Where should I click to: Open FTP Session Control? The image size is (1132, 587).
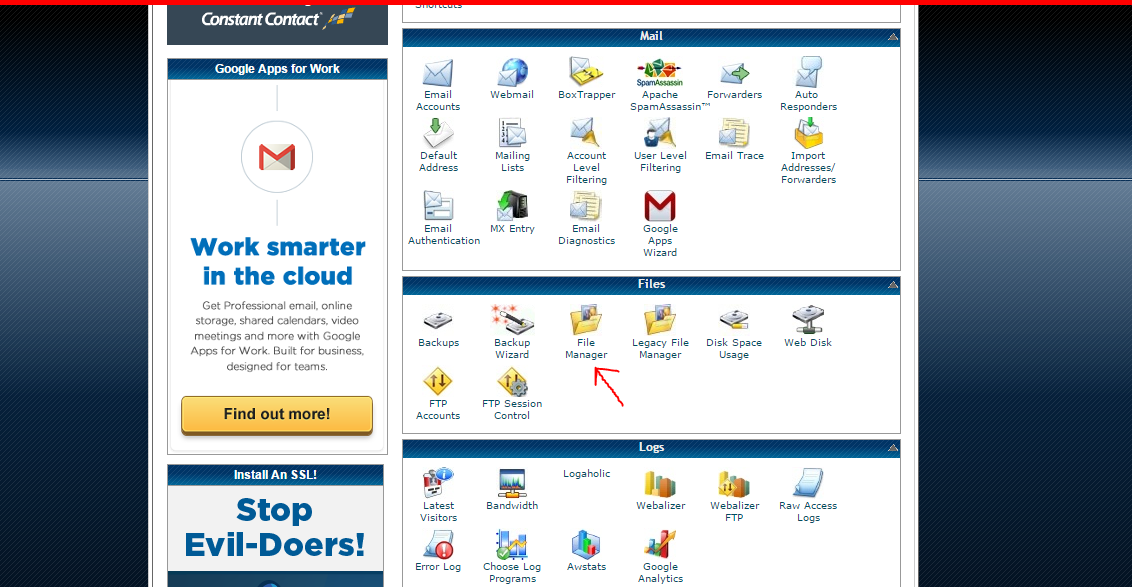(512, 394)
